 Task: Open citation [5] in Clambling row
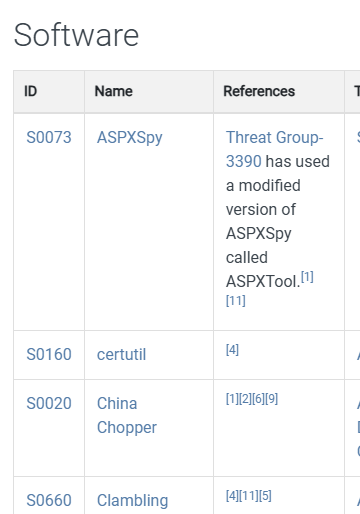tap(265, 496)
